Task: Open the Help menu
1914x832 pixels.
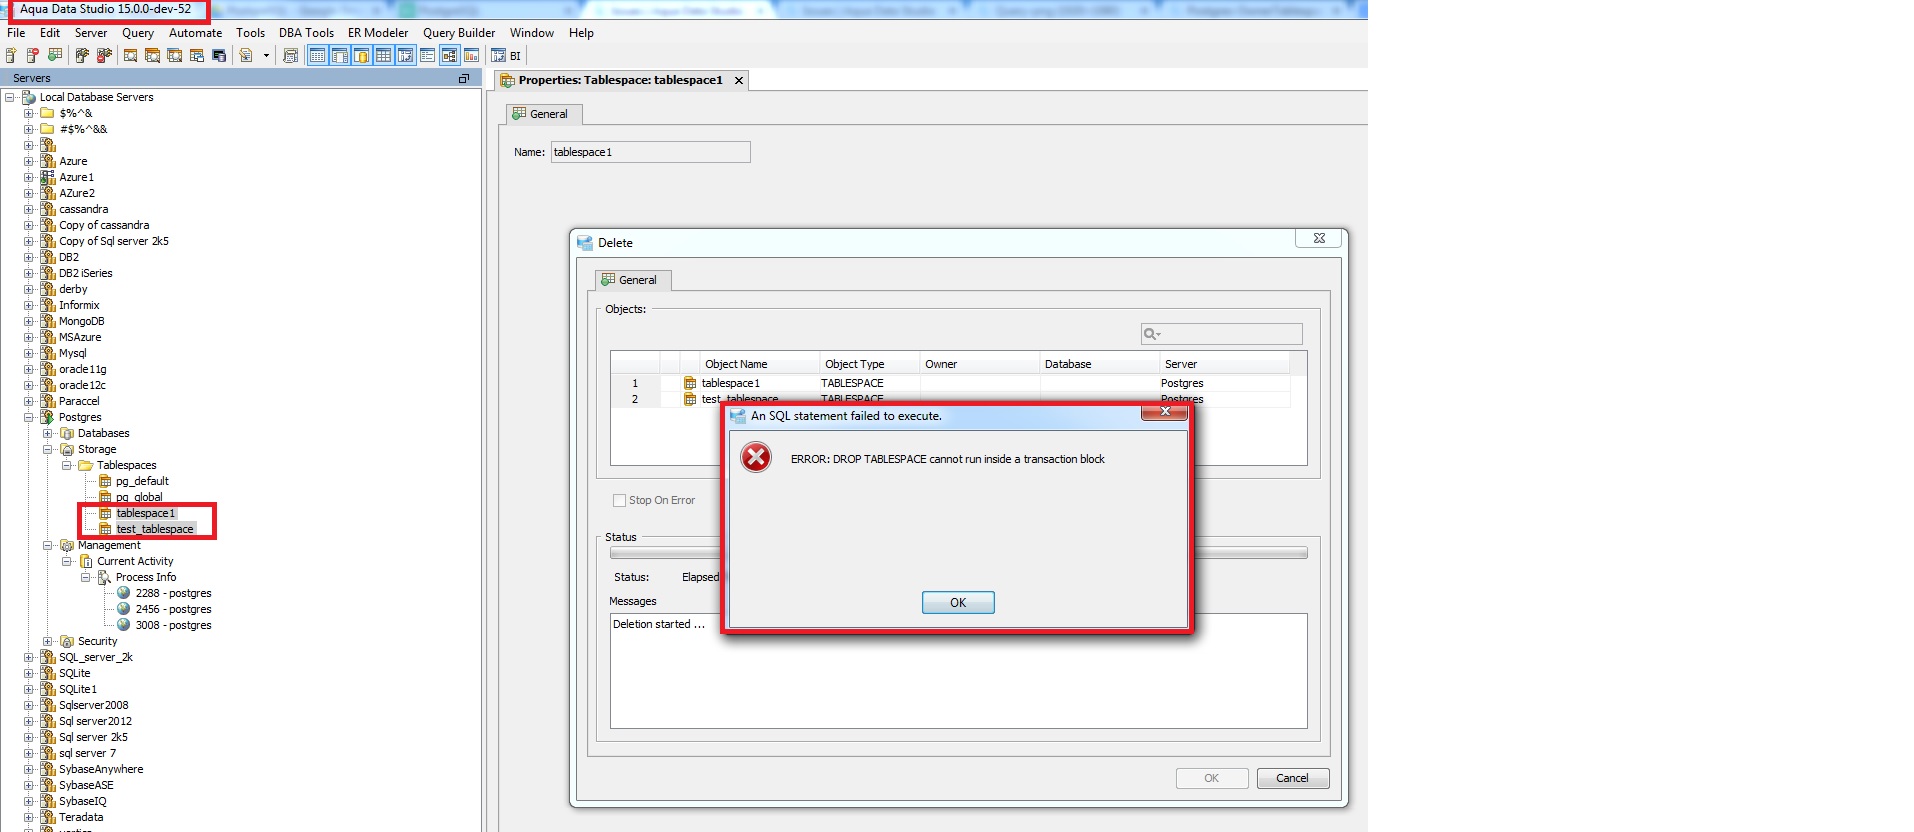Action: [x=581, y=33]
